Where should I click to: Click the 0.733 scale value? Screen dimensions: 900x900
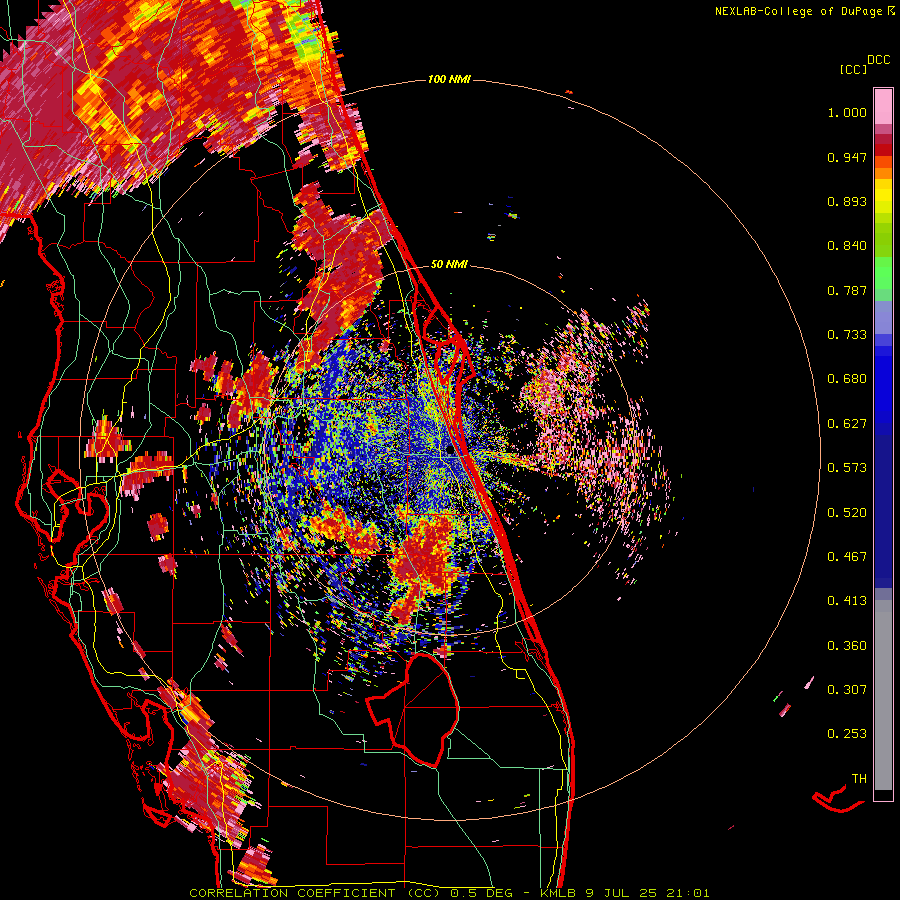pyautogui.click(x=847, y=335)
